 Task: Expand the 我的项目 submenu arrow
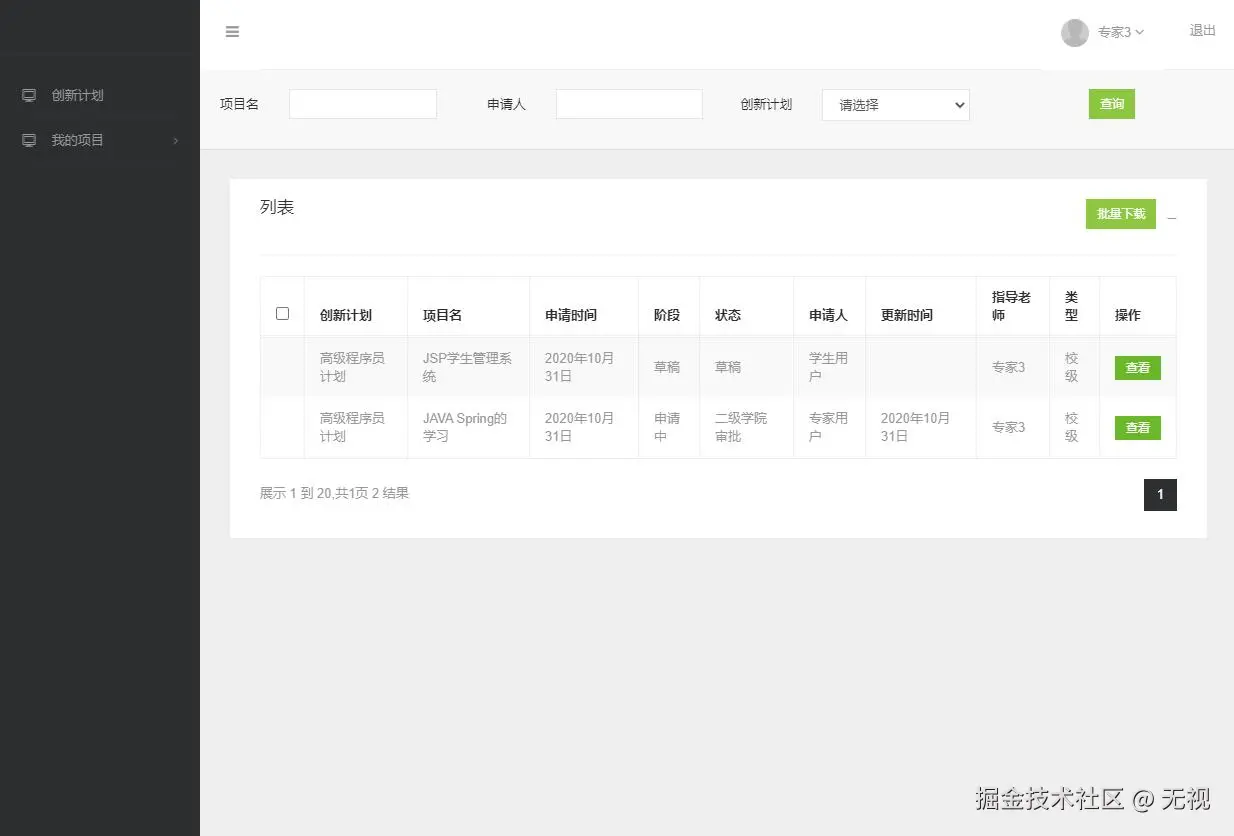pyautogui.click(x=176, y=141)
